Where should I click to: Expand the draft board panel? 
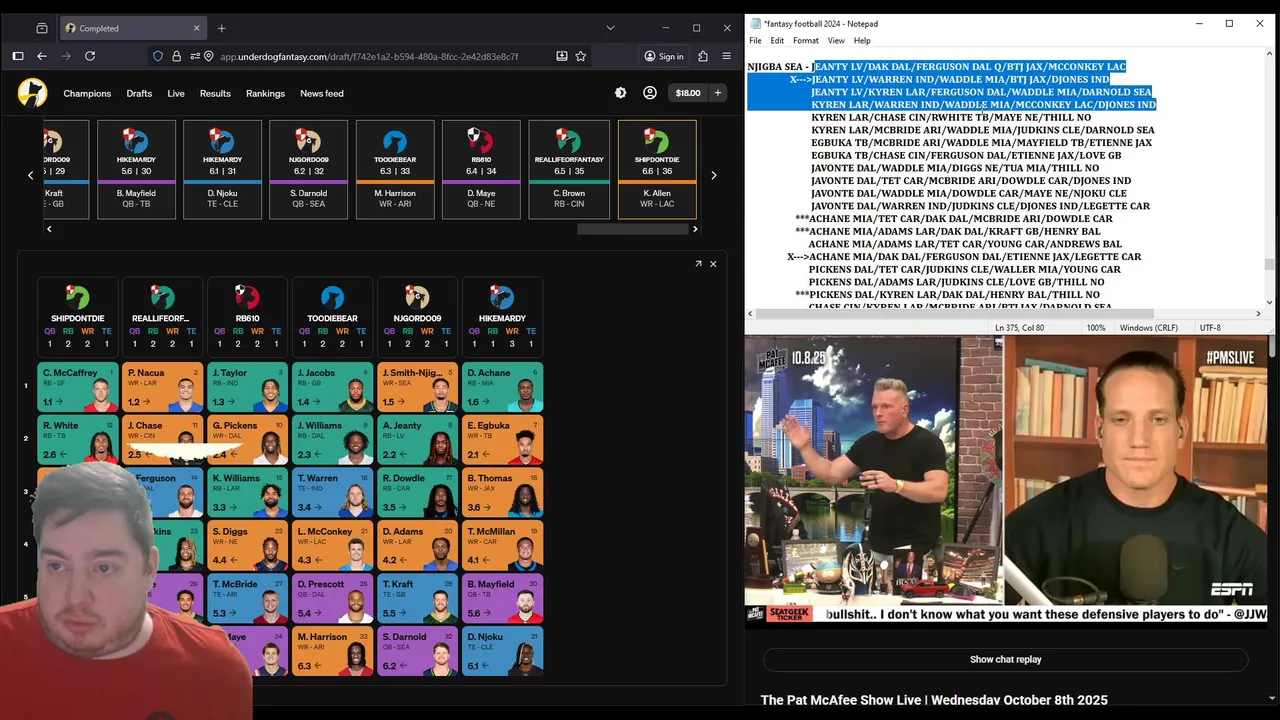click(x=698, y=264)
